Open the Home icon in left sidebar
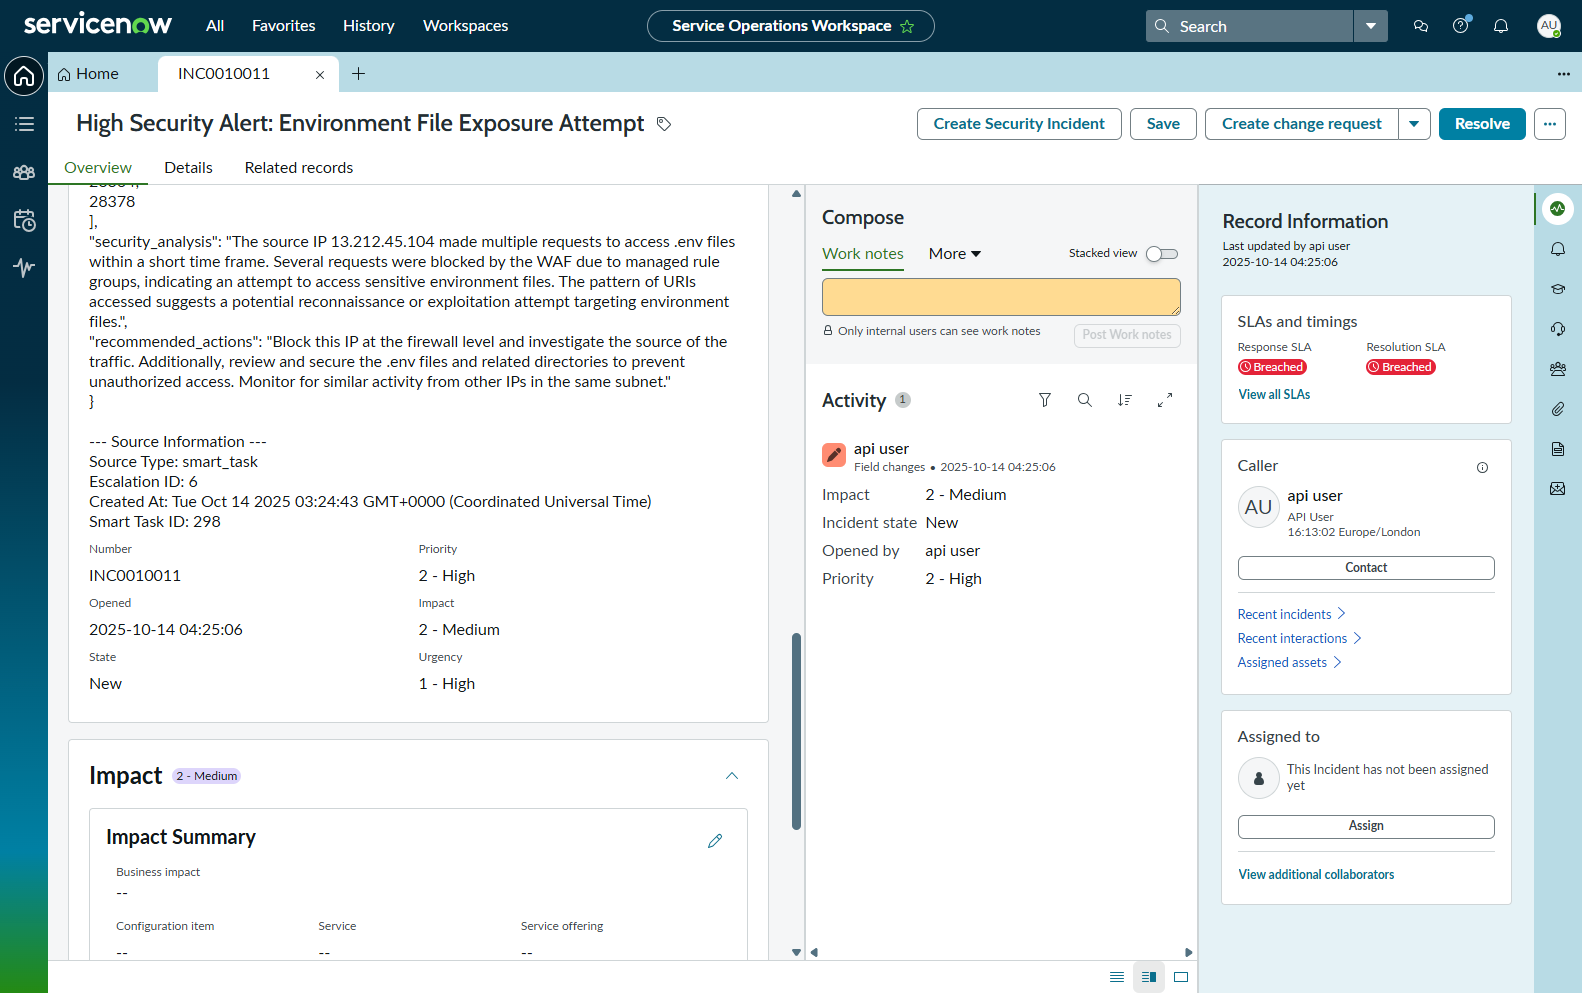The image size is (1582, 993). point(24,76)
